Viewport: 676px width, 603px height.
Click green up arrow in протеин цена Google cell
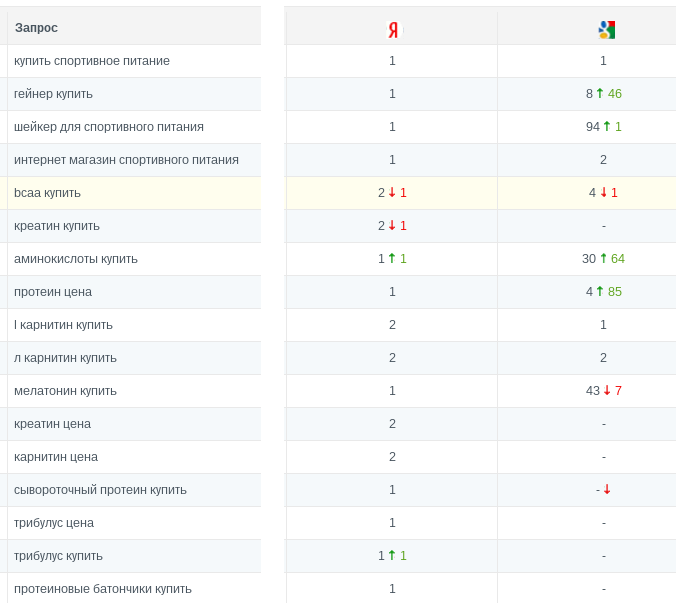[x=600, y=292]
